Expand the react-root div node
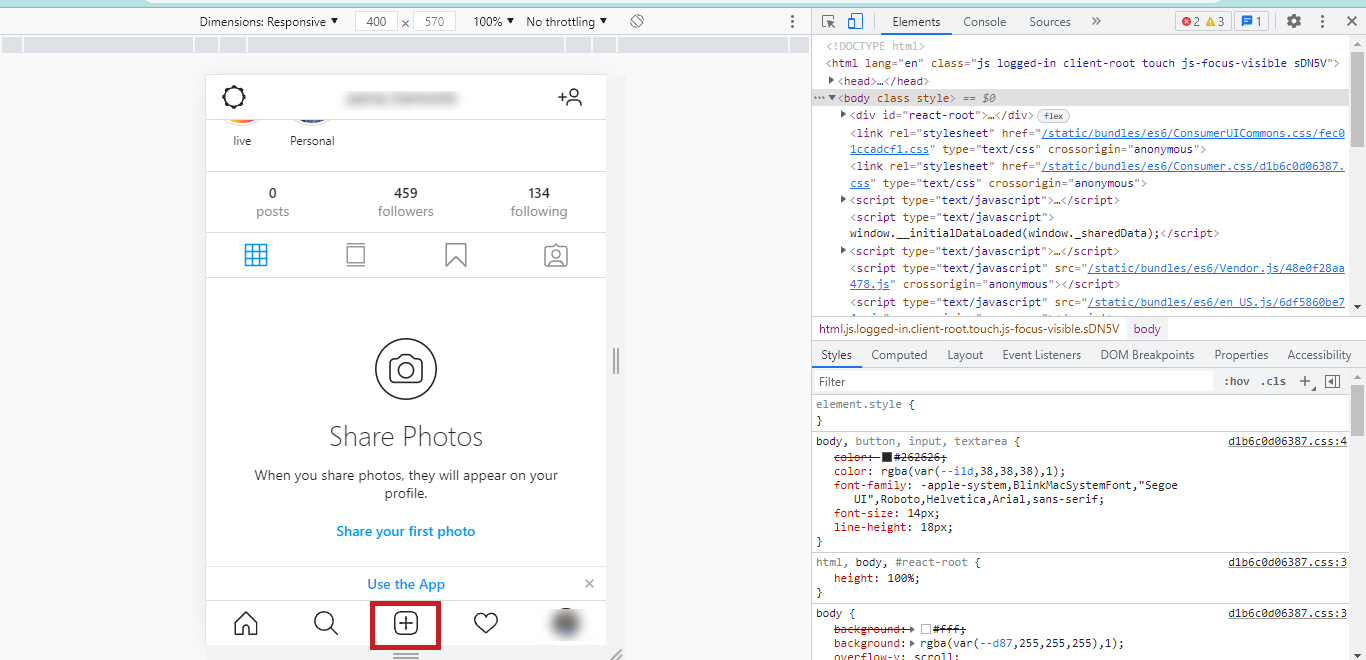 click(844, 115)
